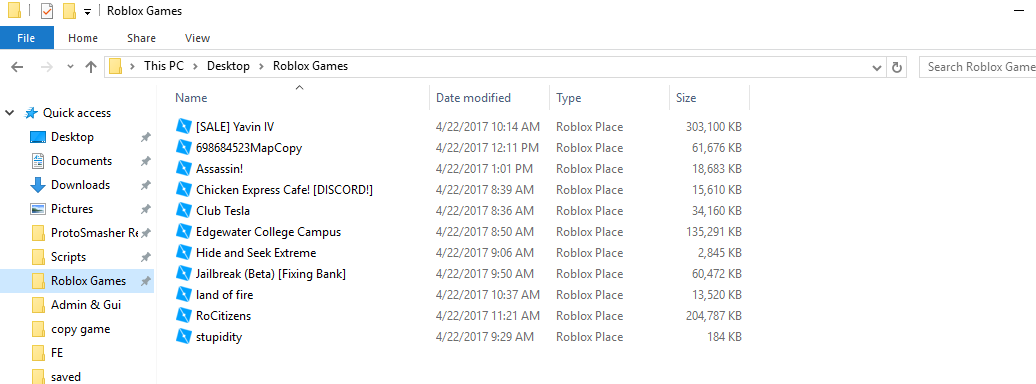Viewport: 1036px width, 384px height.
Task: Switch to the View ribbon tab
Action: click(198, 38)
